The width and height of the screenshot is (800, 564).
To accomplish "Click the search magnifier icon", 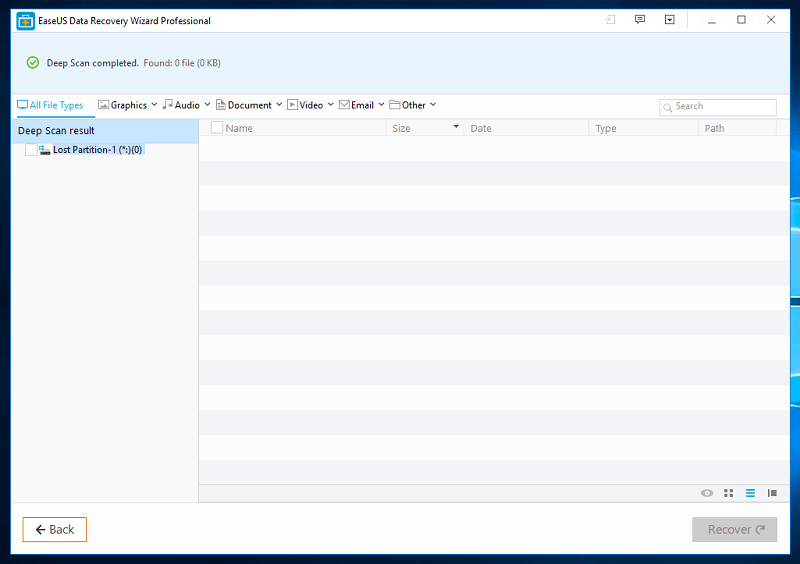I will (667, 107).
